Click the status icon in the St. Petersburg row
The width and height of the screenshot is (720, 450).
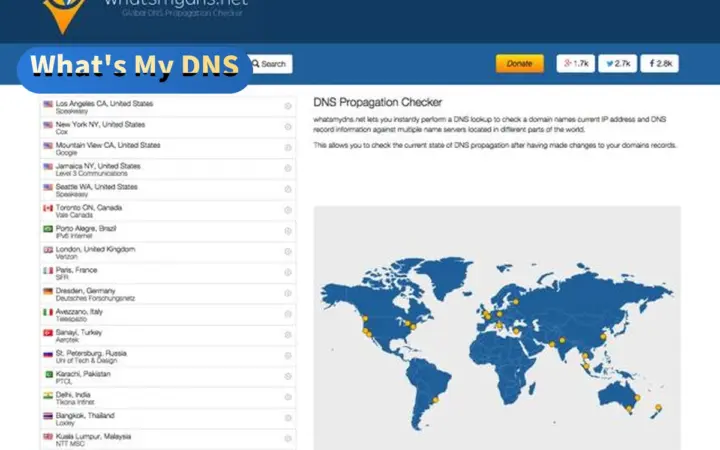(288, 355)
